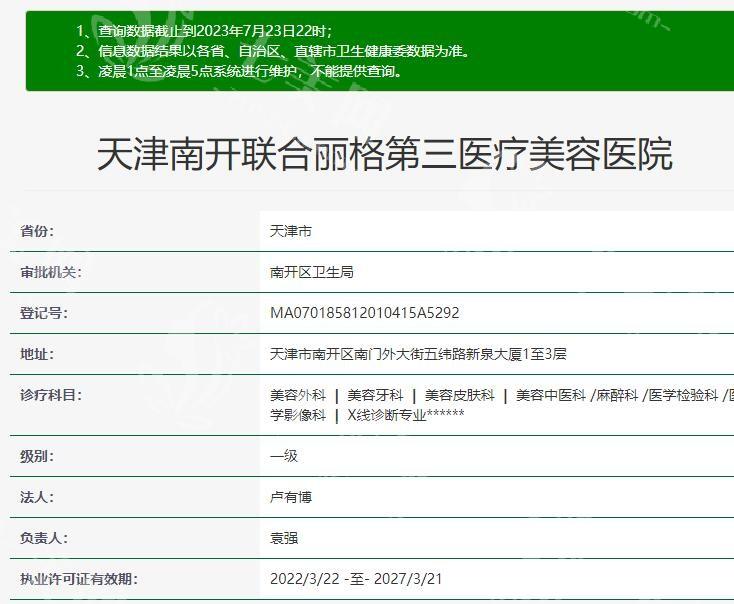Viewport: 734px width, 604px height.
Task: Click the 省份 label
Action: (x=37, y=231)
